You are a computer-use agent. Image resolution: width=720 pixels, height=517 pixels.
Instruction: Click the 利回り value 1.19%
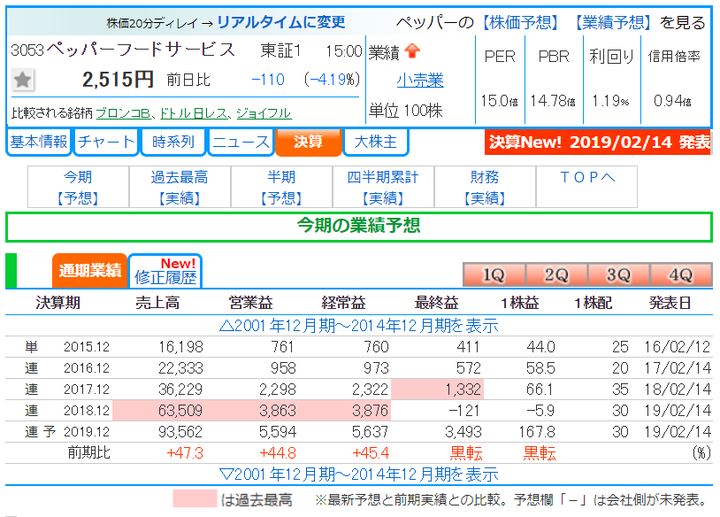coord(610,101)
